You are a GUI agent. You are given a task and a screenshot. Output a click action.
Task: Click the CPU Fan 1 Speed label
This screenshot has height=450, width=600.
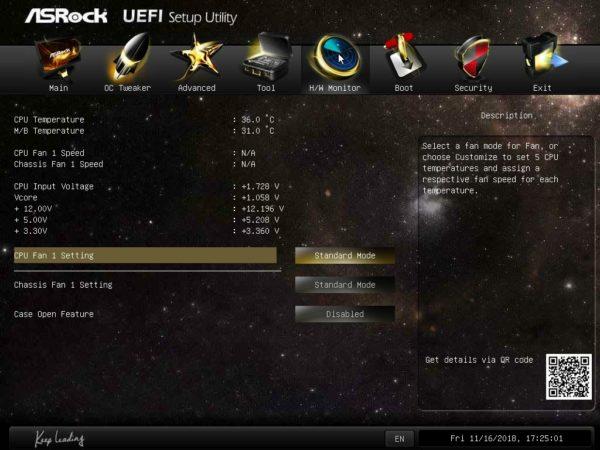click(49, 153)
